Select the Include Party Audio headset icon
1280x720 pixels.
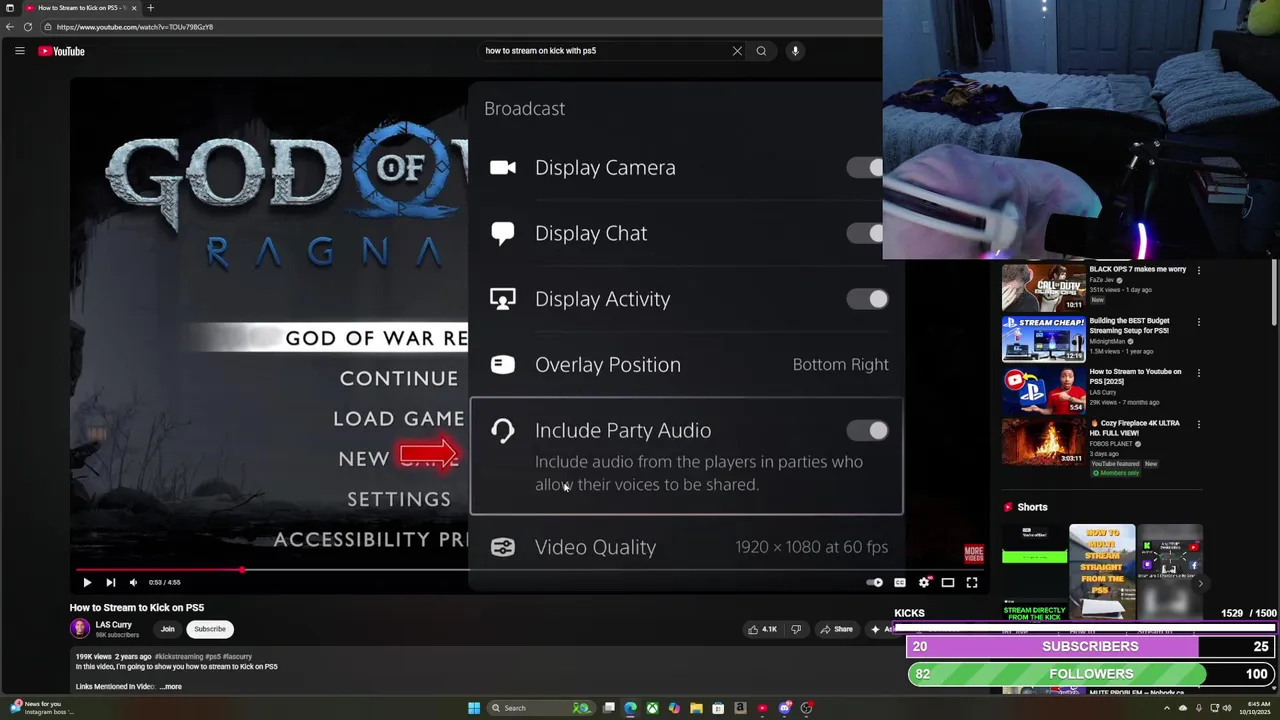pyautogui.click(x=503, y=430)
